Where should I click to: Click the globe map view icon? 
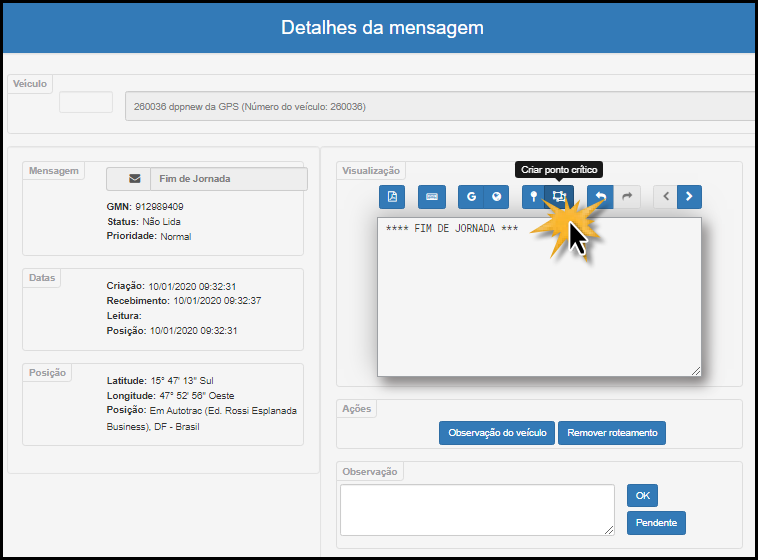496,197
